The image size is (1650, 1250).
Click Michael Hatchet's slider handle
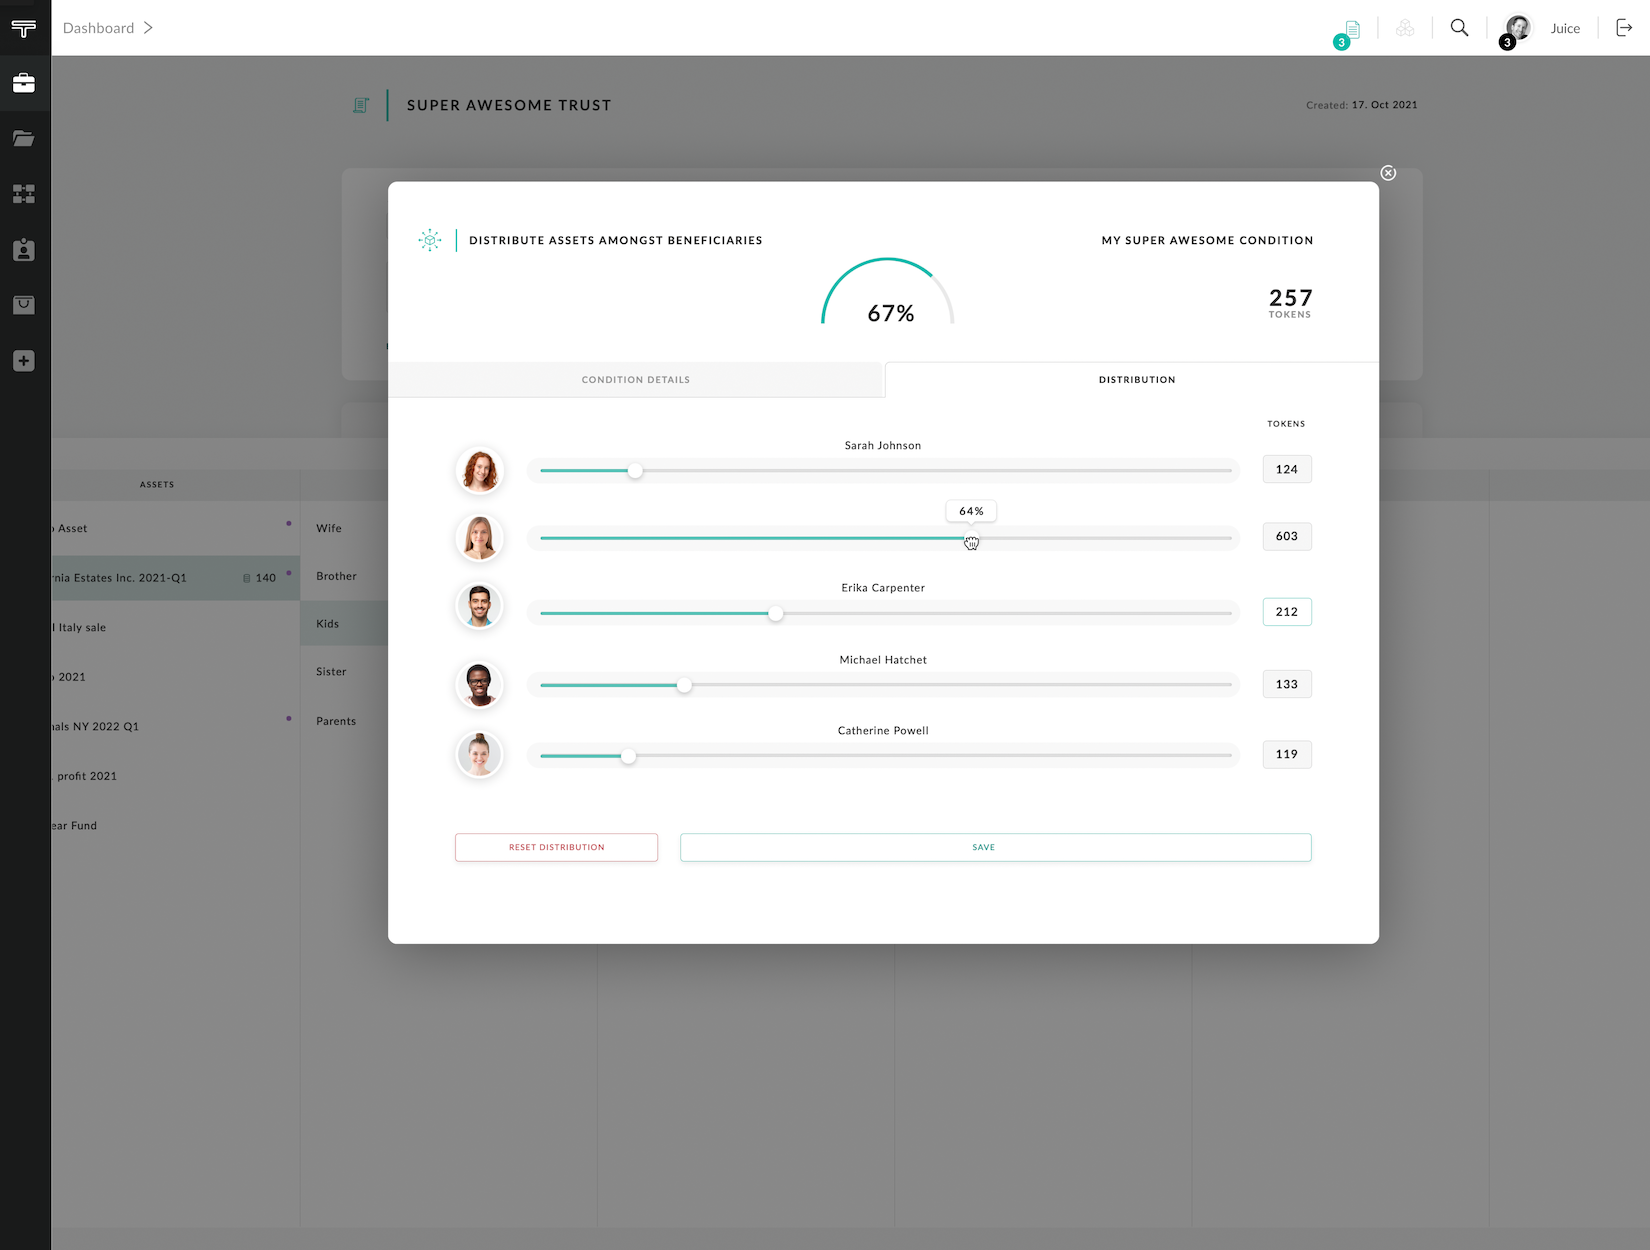[x=684, y=685]
